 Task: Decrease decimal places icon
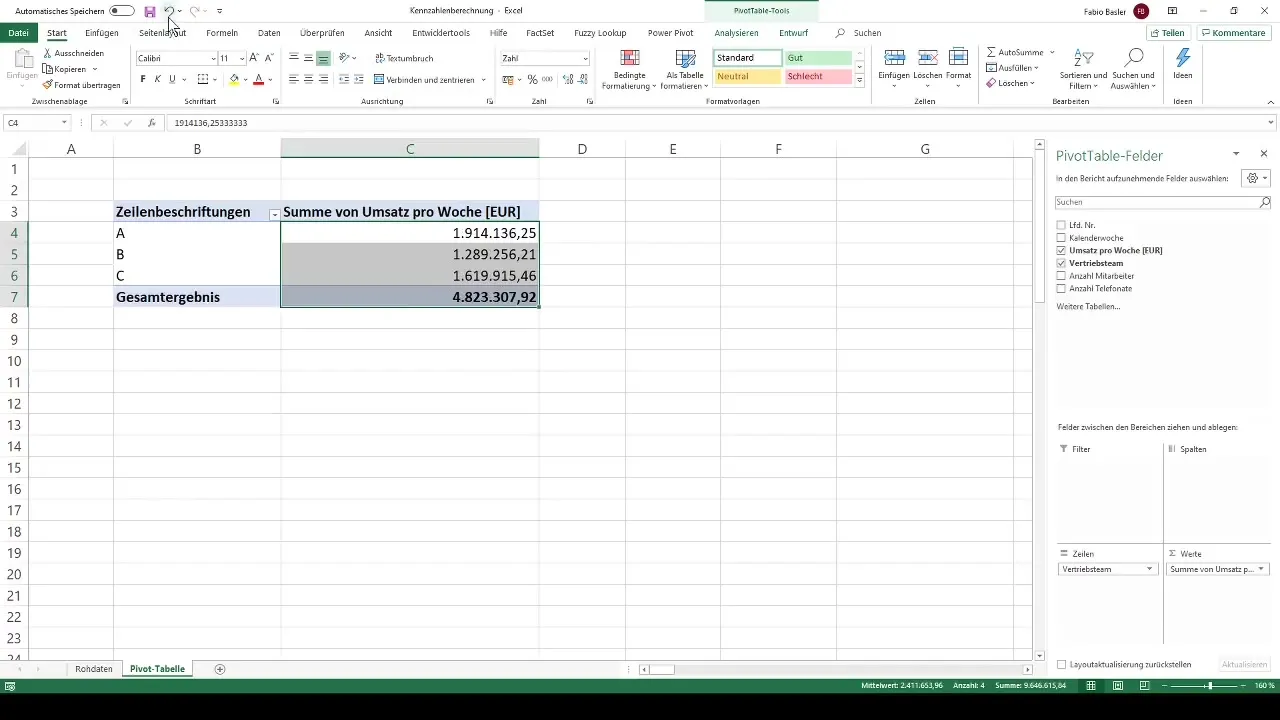click(583, 79)
